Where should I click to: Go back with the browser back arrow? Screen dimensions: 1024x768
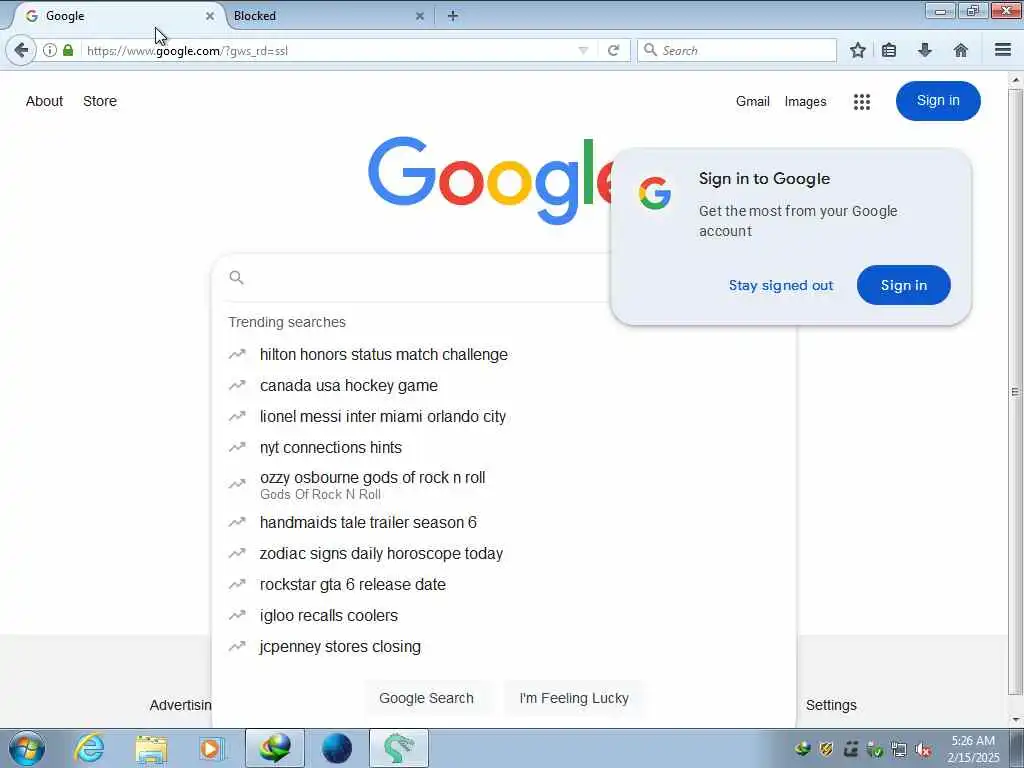[x=21, y=50]
